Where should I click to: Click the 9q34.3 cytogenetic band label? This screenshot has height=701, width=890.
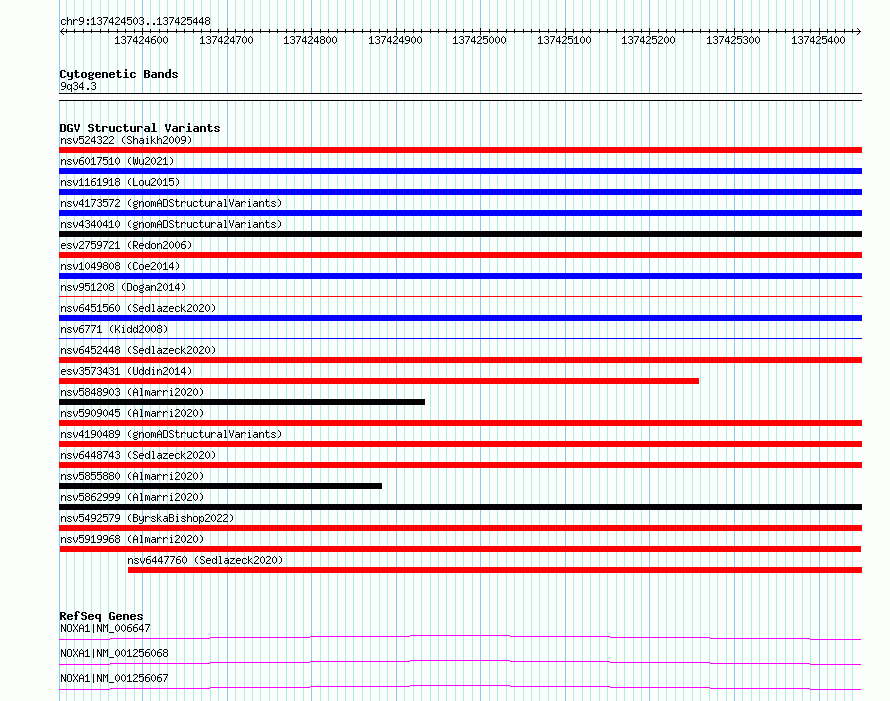click(x=78, y=86)
